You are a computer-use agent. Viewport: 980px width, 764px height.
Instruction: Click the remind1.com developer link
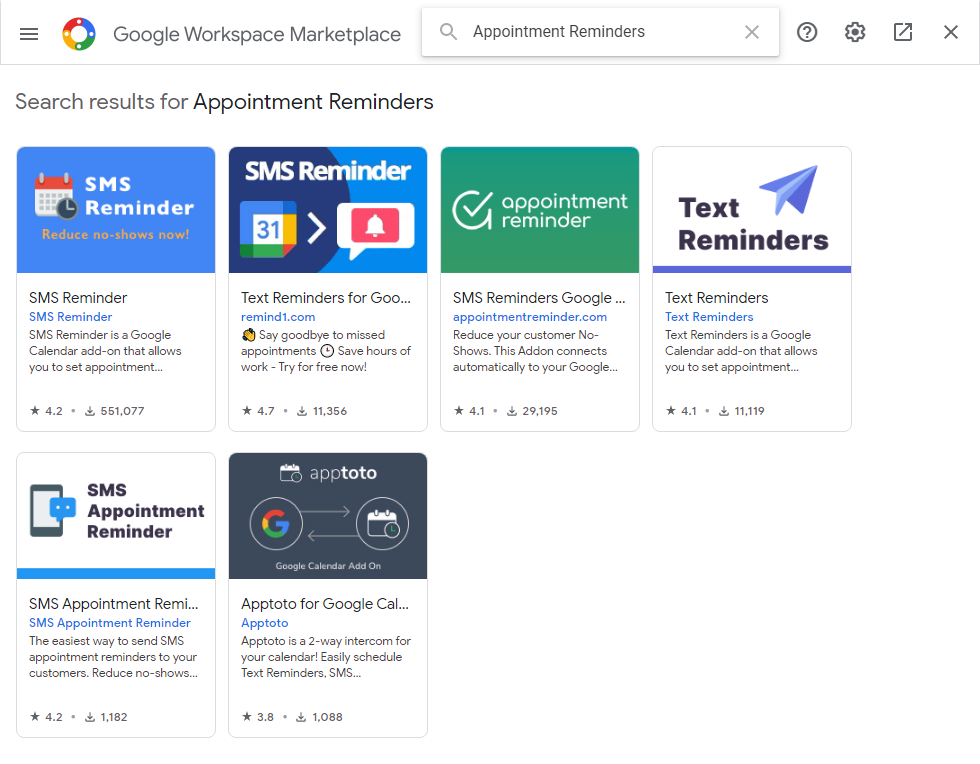click(278, 317)
